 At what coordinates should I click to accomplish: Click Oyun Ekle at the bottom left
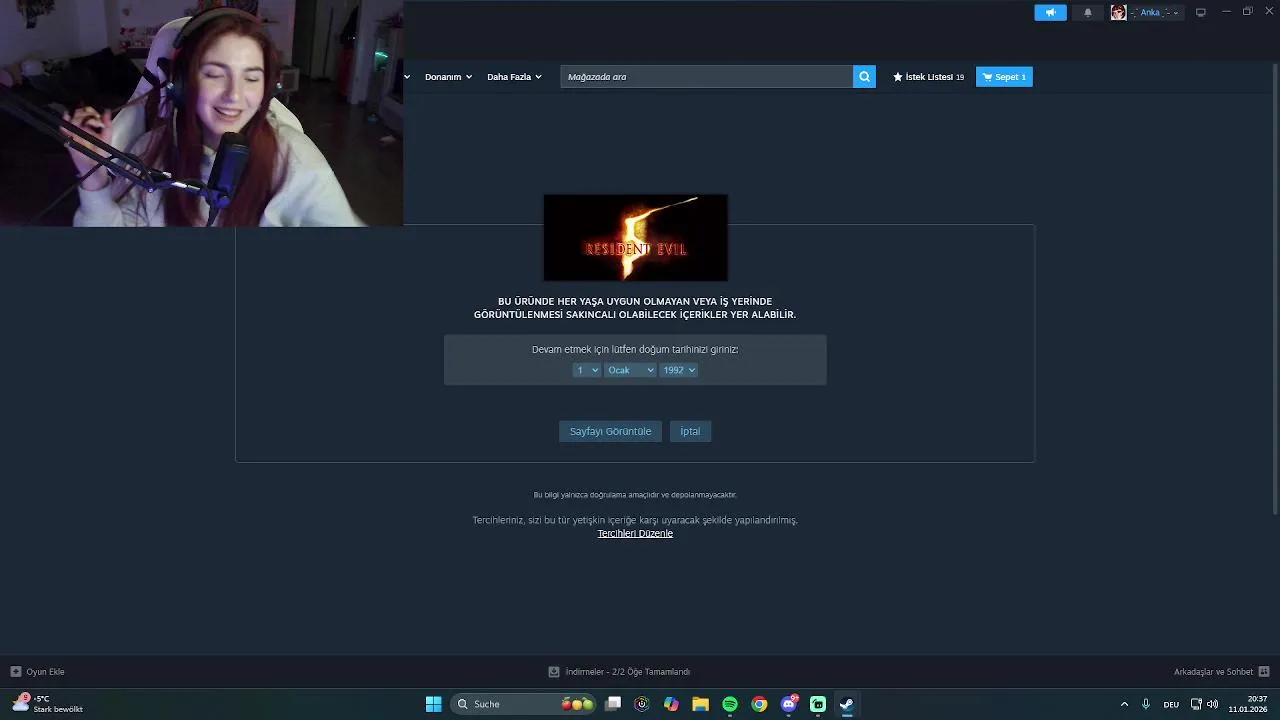click(37, 672)
